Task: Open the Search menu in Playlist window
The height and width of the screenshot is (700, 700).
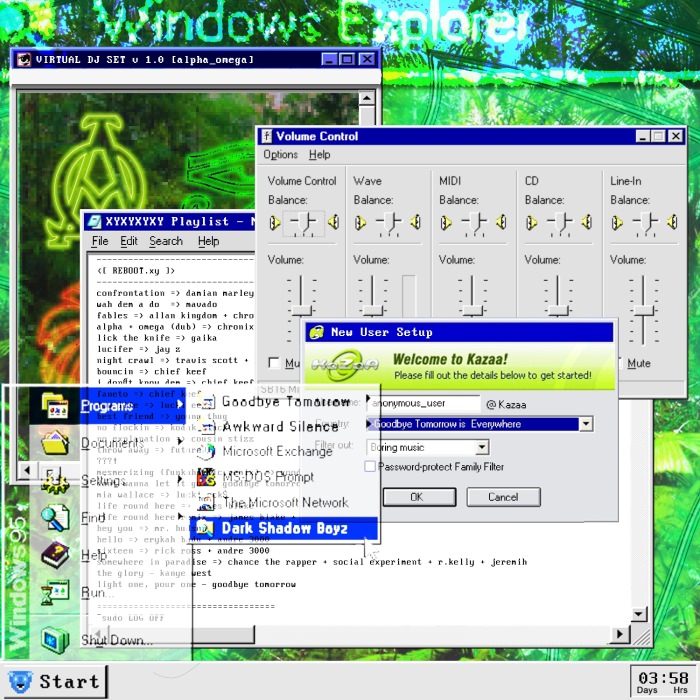Action: [166, 241]
